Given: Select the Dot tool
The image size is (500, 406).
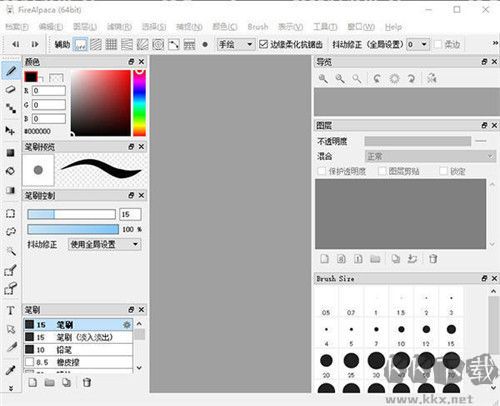Looking at the screenshot, I should [11, 108].
